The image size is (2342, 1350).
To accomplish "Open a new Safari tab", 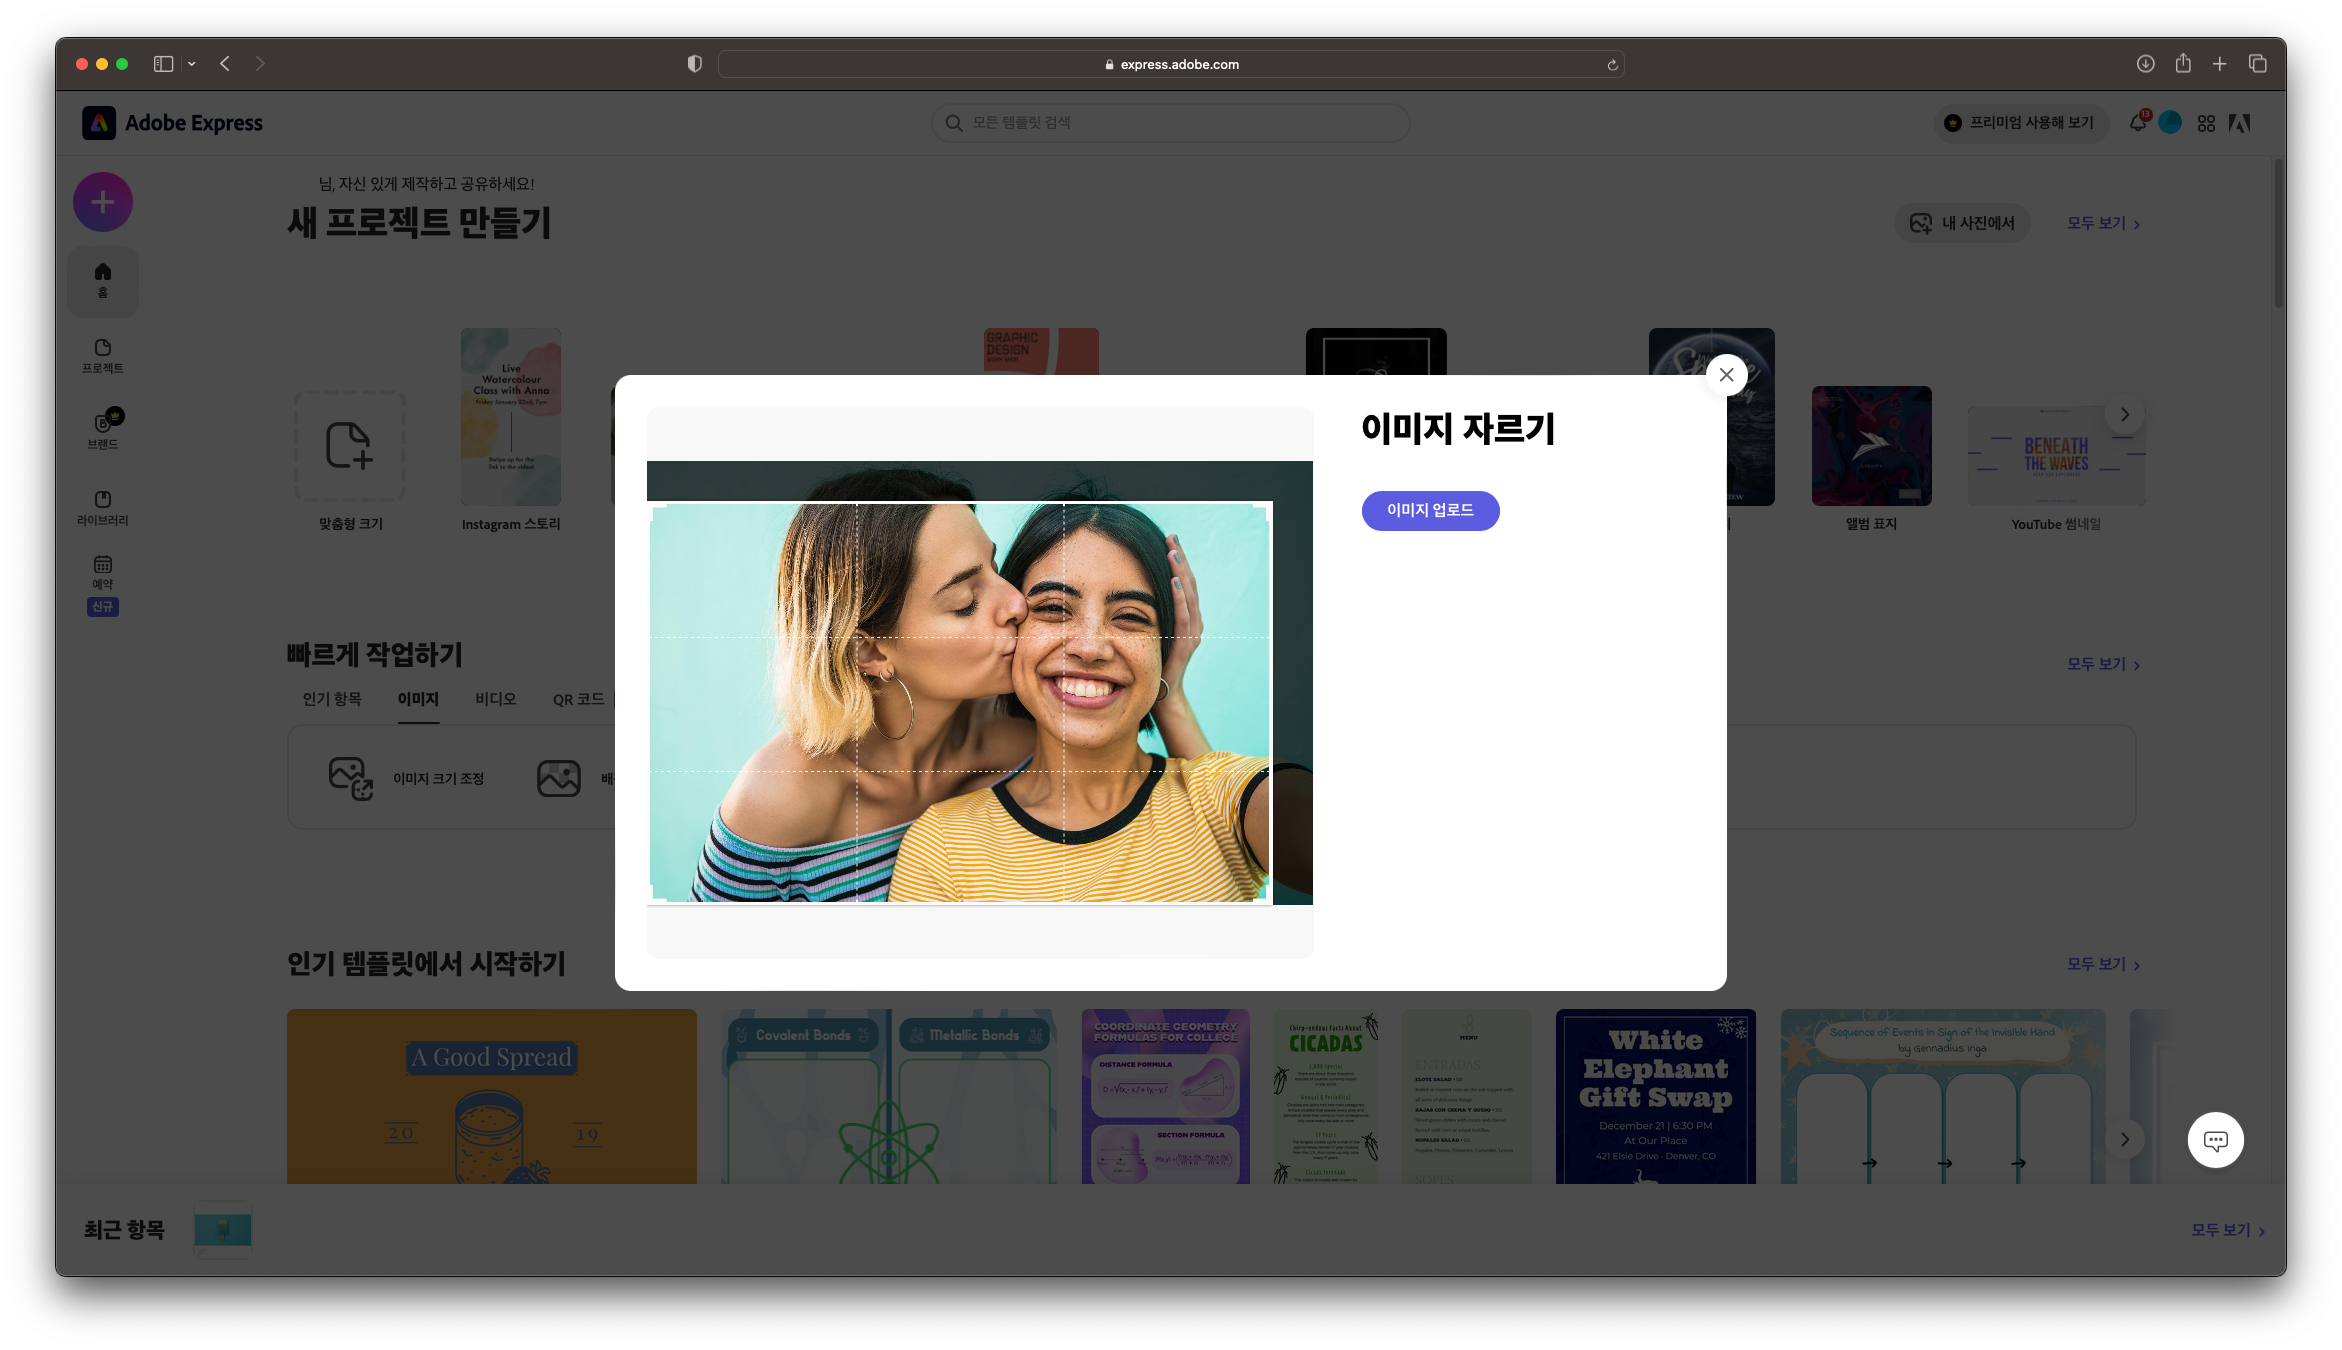I will click(x=2219, y=64).
